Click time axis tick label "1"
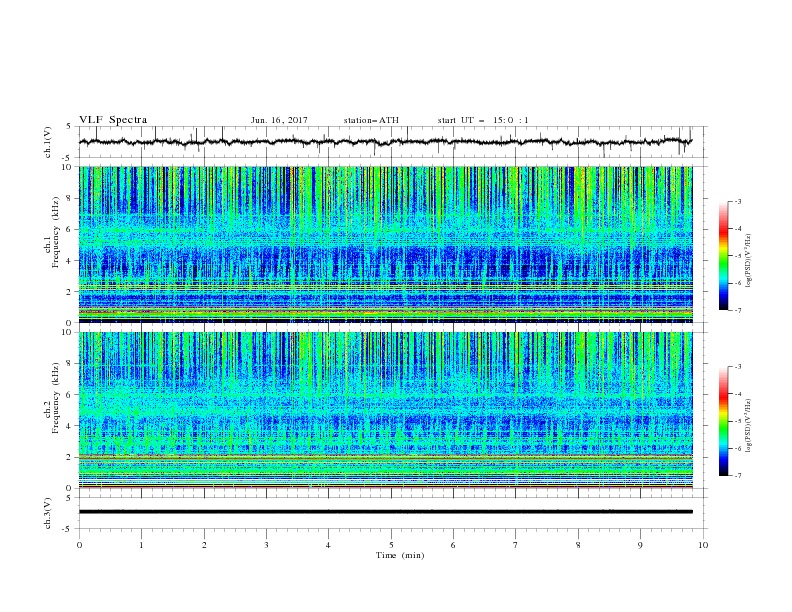This screenshot has width=792, height=612. point(141,545)
